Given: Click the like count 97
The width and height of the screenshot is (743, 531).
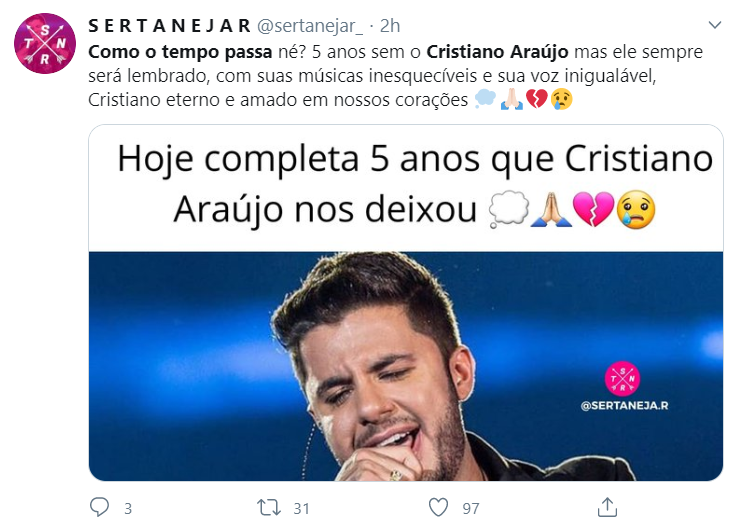Looking at the screenshot, I should [471, 508].
